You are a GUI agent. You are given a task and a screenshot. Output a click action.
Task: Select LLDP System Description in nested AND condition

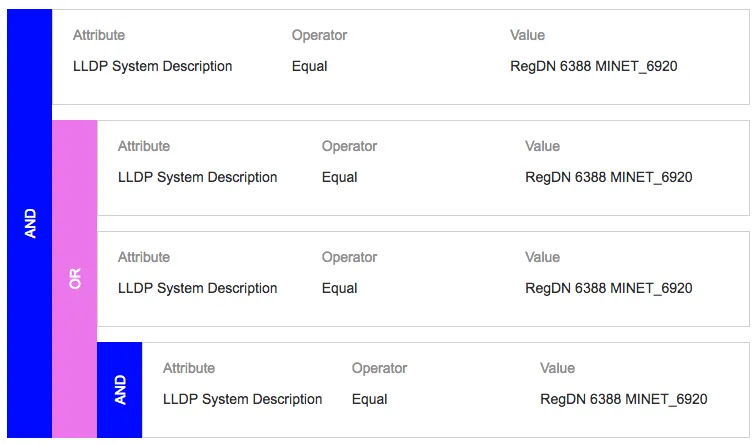242,399
